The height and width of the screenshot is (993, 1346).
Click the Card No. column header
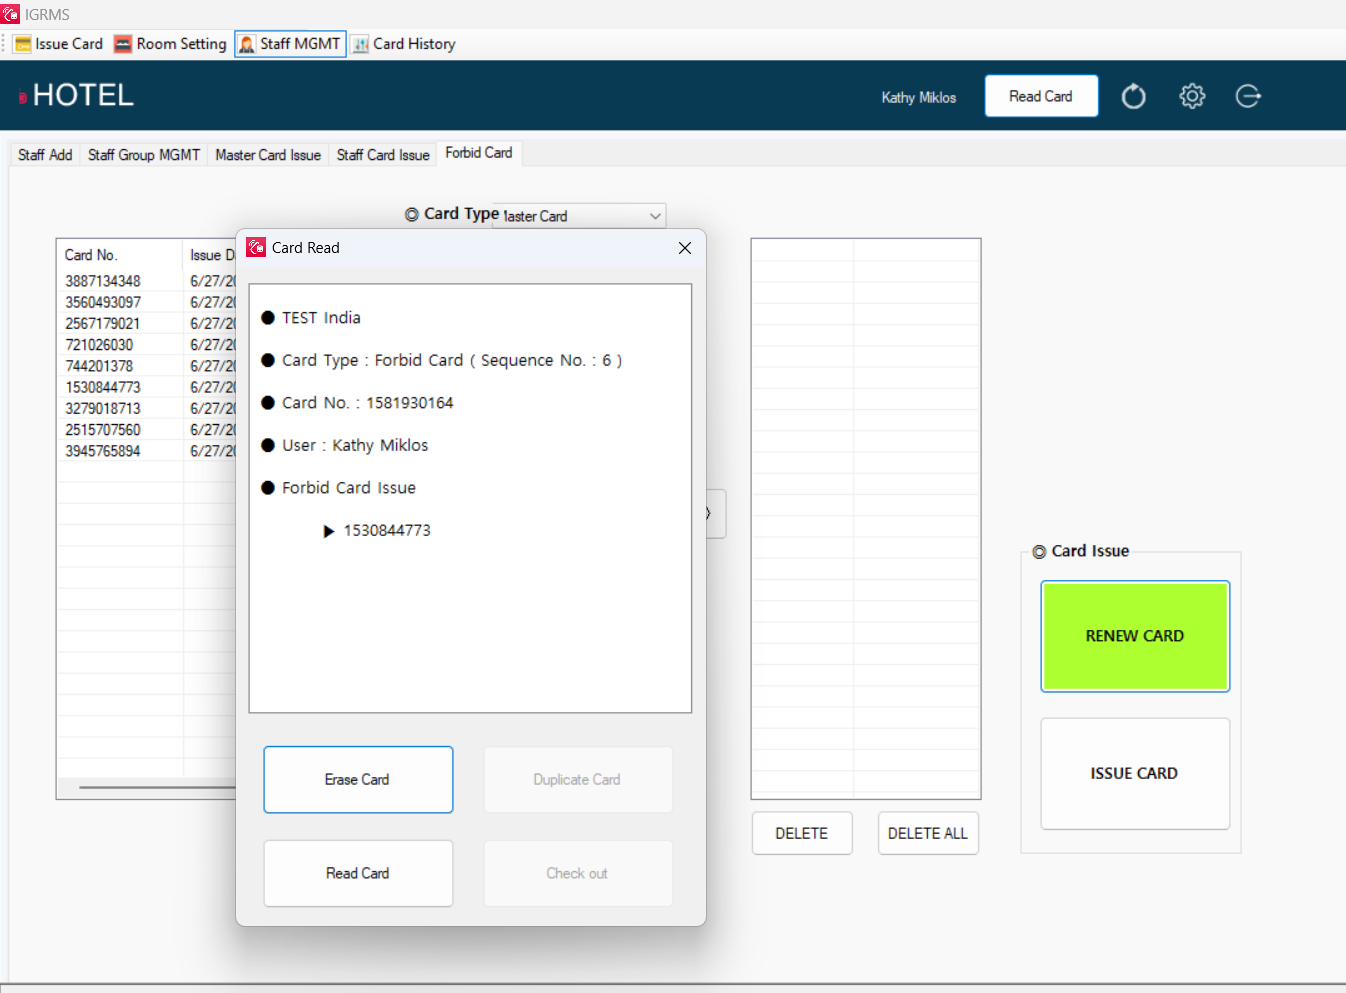tap(119, 255)
